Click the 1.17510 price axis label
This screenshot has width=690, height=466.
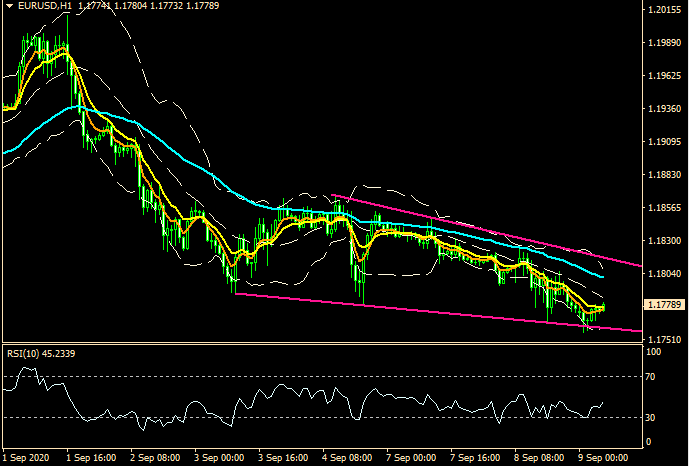pos(662,340)
